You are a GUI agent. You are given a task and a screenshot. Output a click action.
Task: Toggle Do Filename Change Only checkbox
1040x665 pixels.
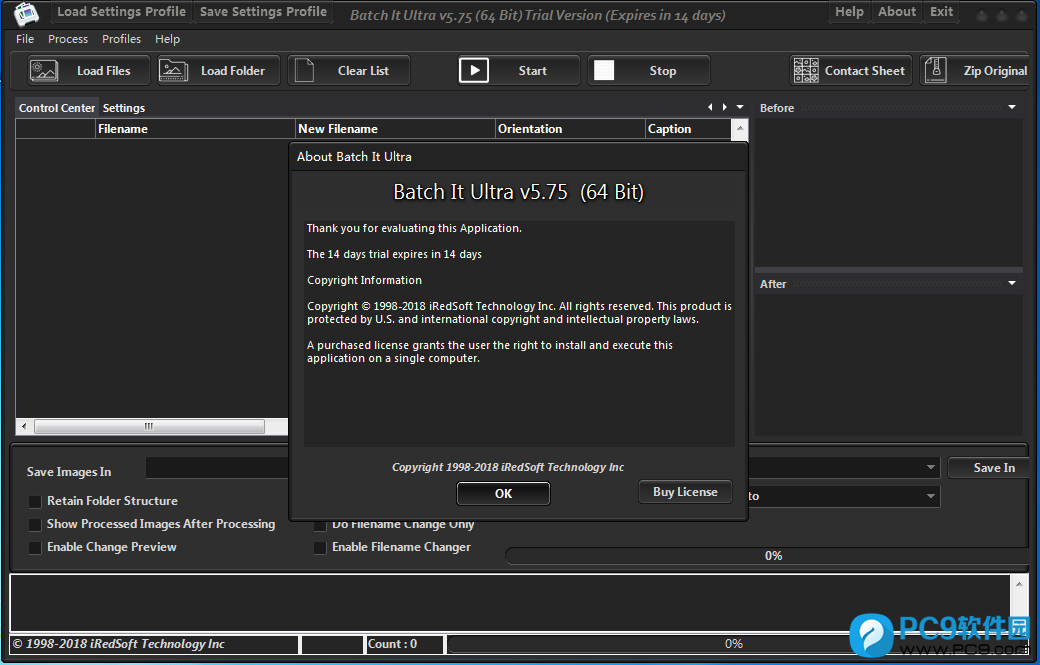tap(320, 526)
